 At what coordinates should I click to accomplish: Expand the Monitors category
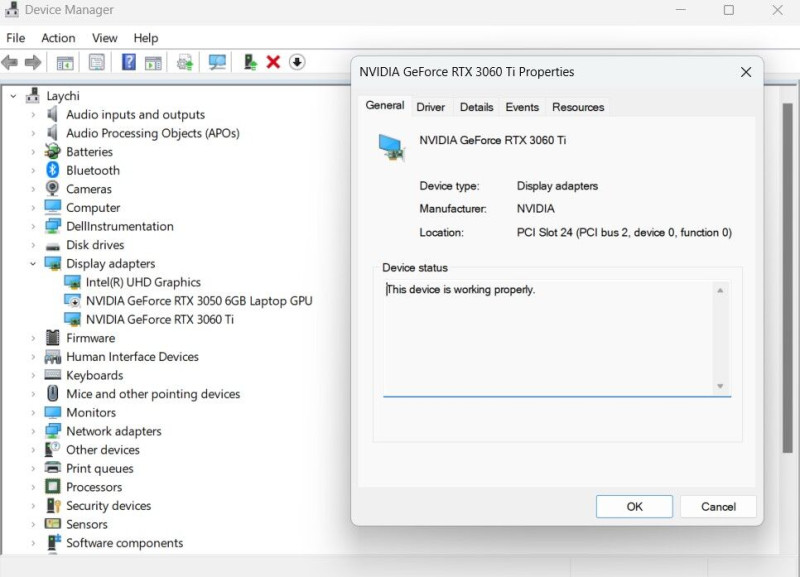point(33,412)
